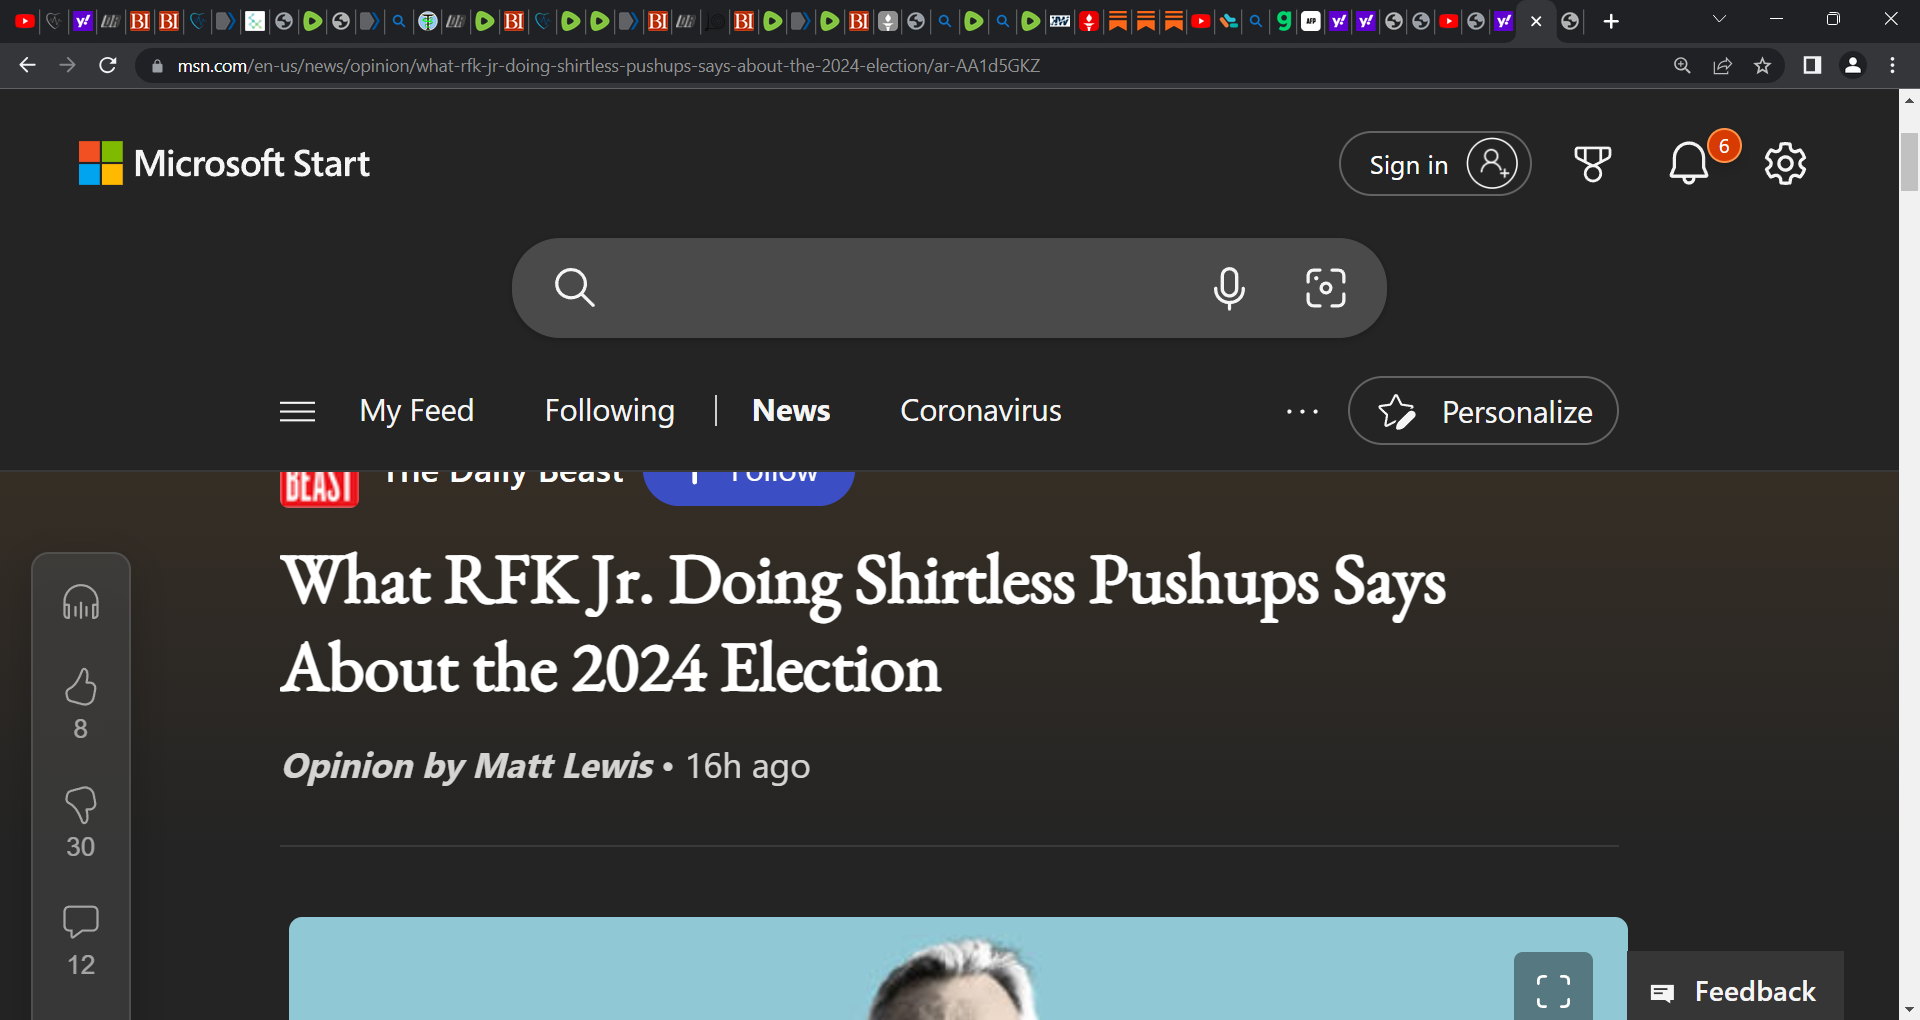Close the active browser tab
The height and width of the screenshot is (1020, 1920).
pyautogui.click(x=1536, y=21)
